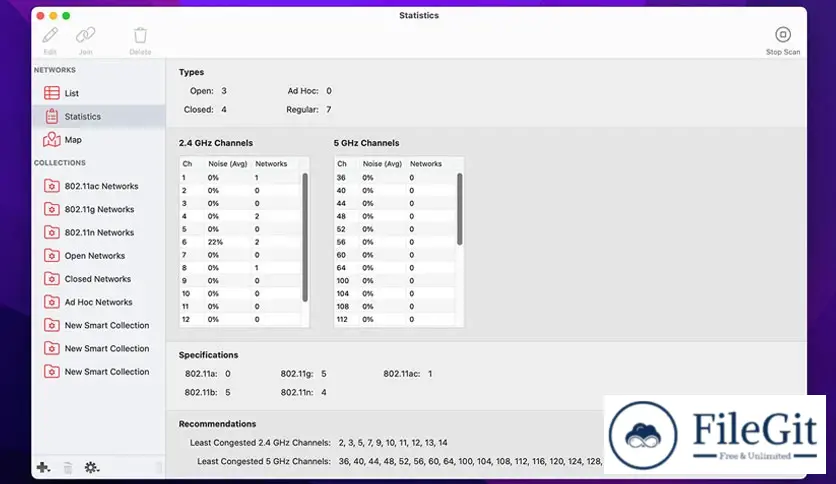The image size is (836, 484).
Task: Click the 802.11n count value 4
Action: point(324,392)
